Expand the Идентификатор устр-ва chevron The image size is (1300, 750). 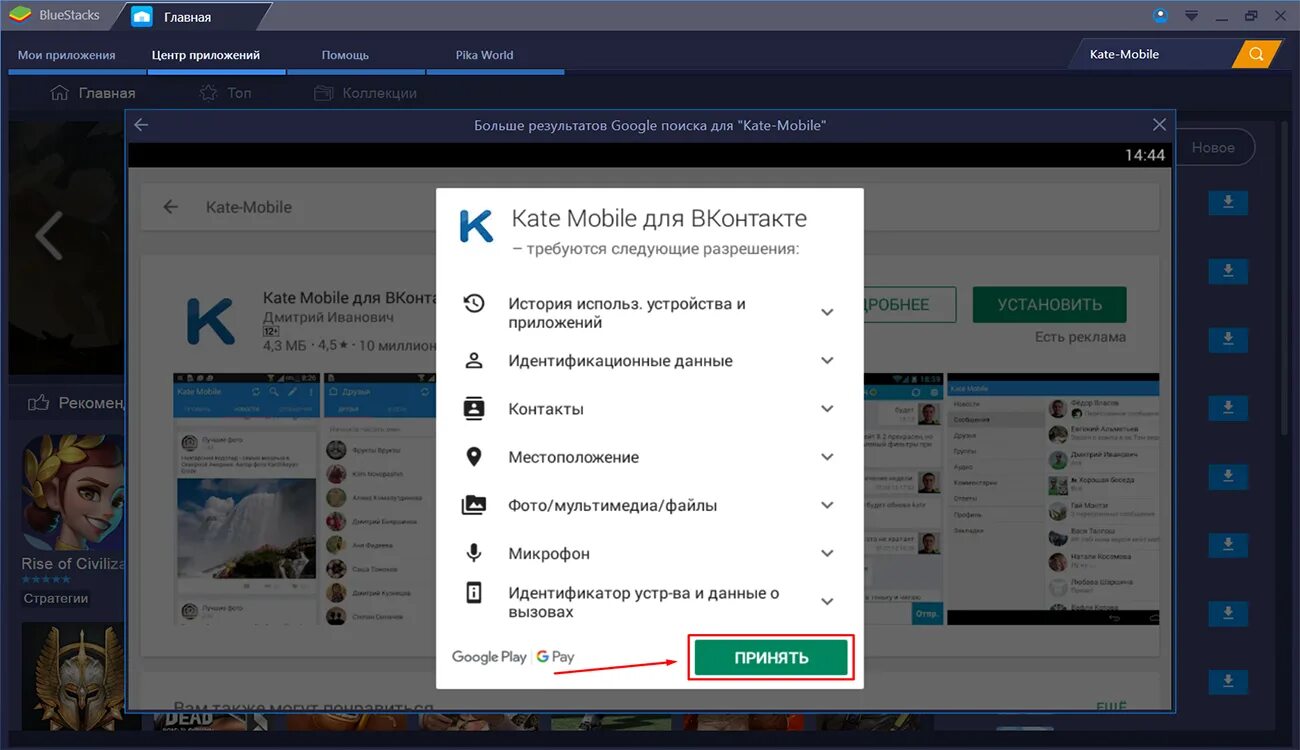pyautogui.click(x=827, y=602)
